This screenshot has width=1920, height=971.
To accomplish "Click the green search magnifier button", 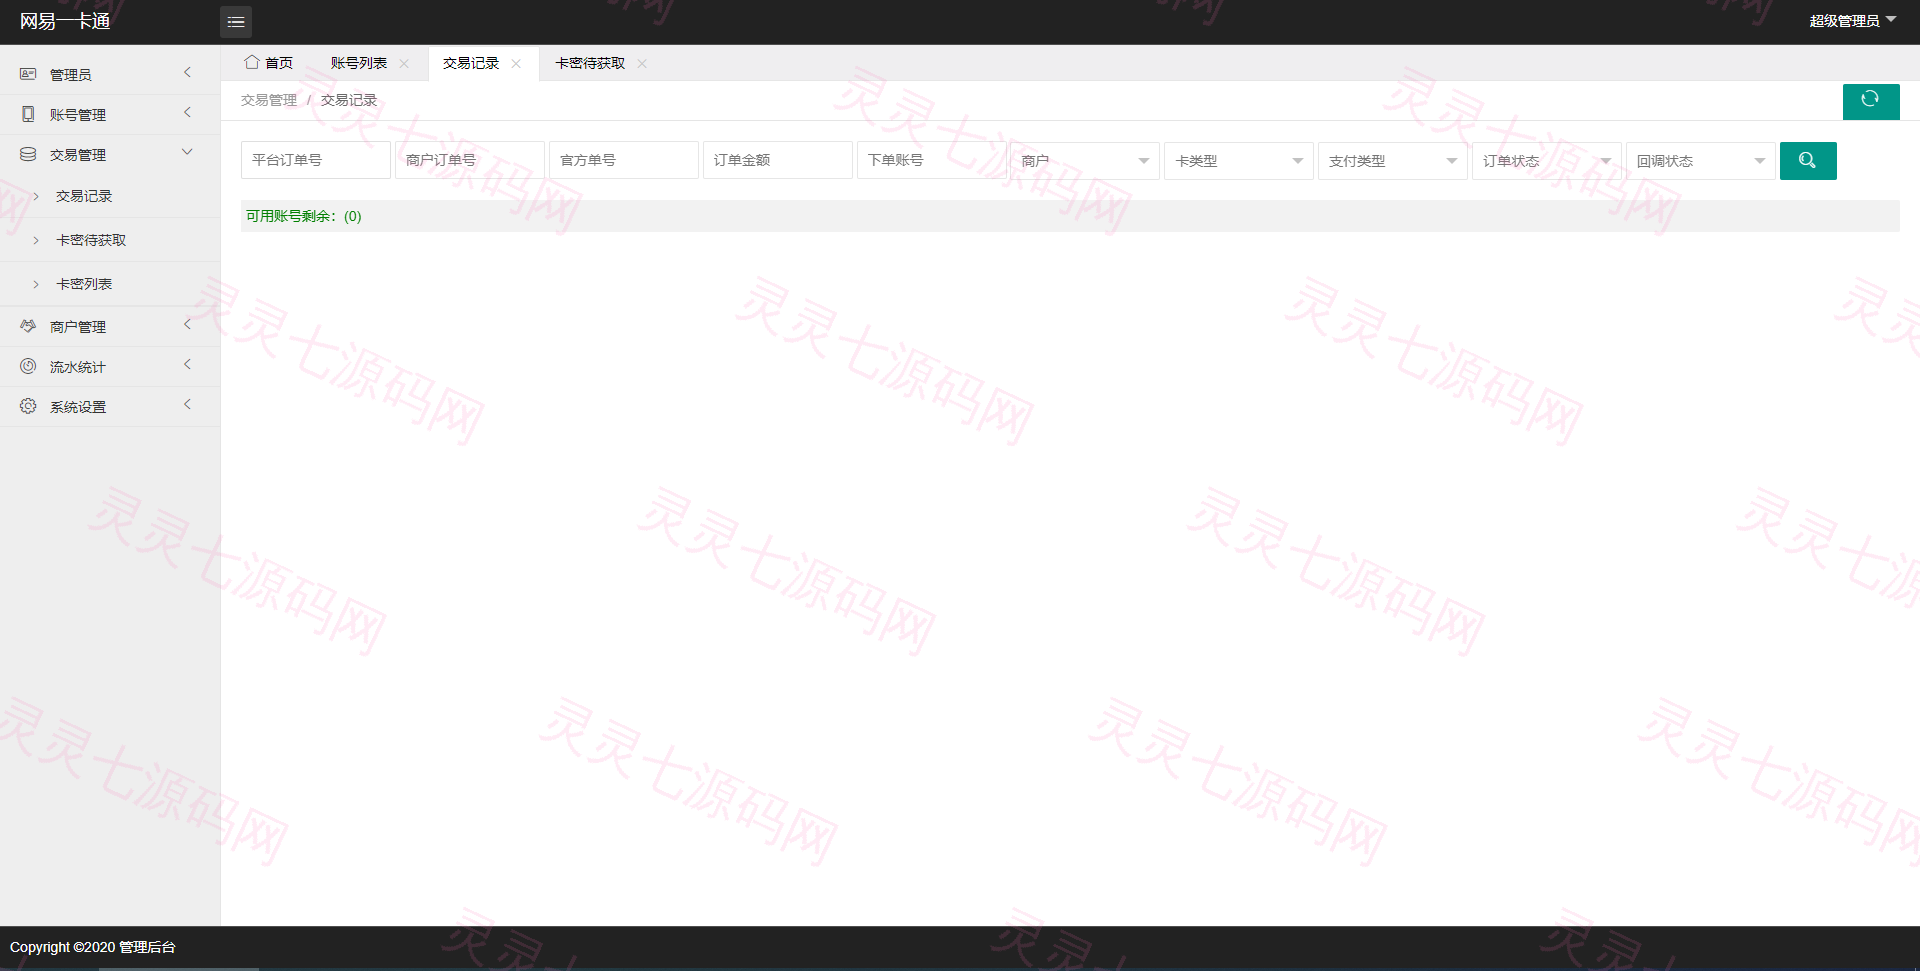I will click(1808, 161).
